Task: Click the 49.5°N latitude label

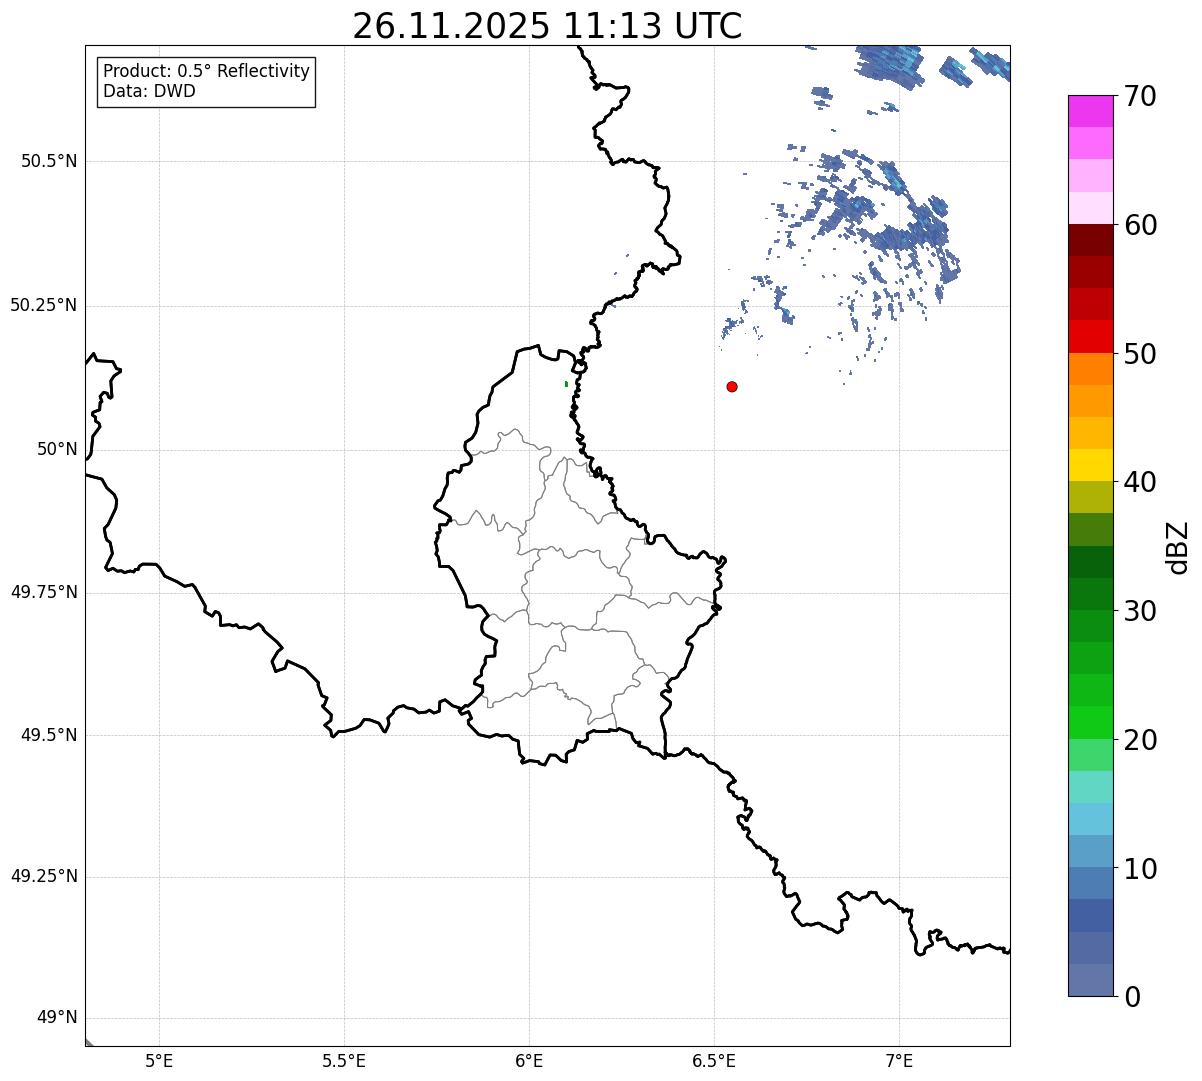Action: pyautogui.click(x=49, y=735)
